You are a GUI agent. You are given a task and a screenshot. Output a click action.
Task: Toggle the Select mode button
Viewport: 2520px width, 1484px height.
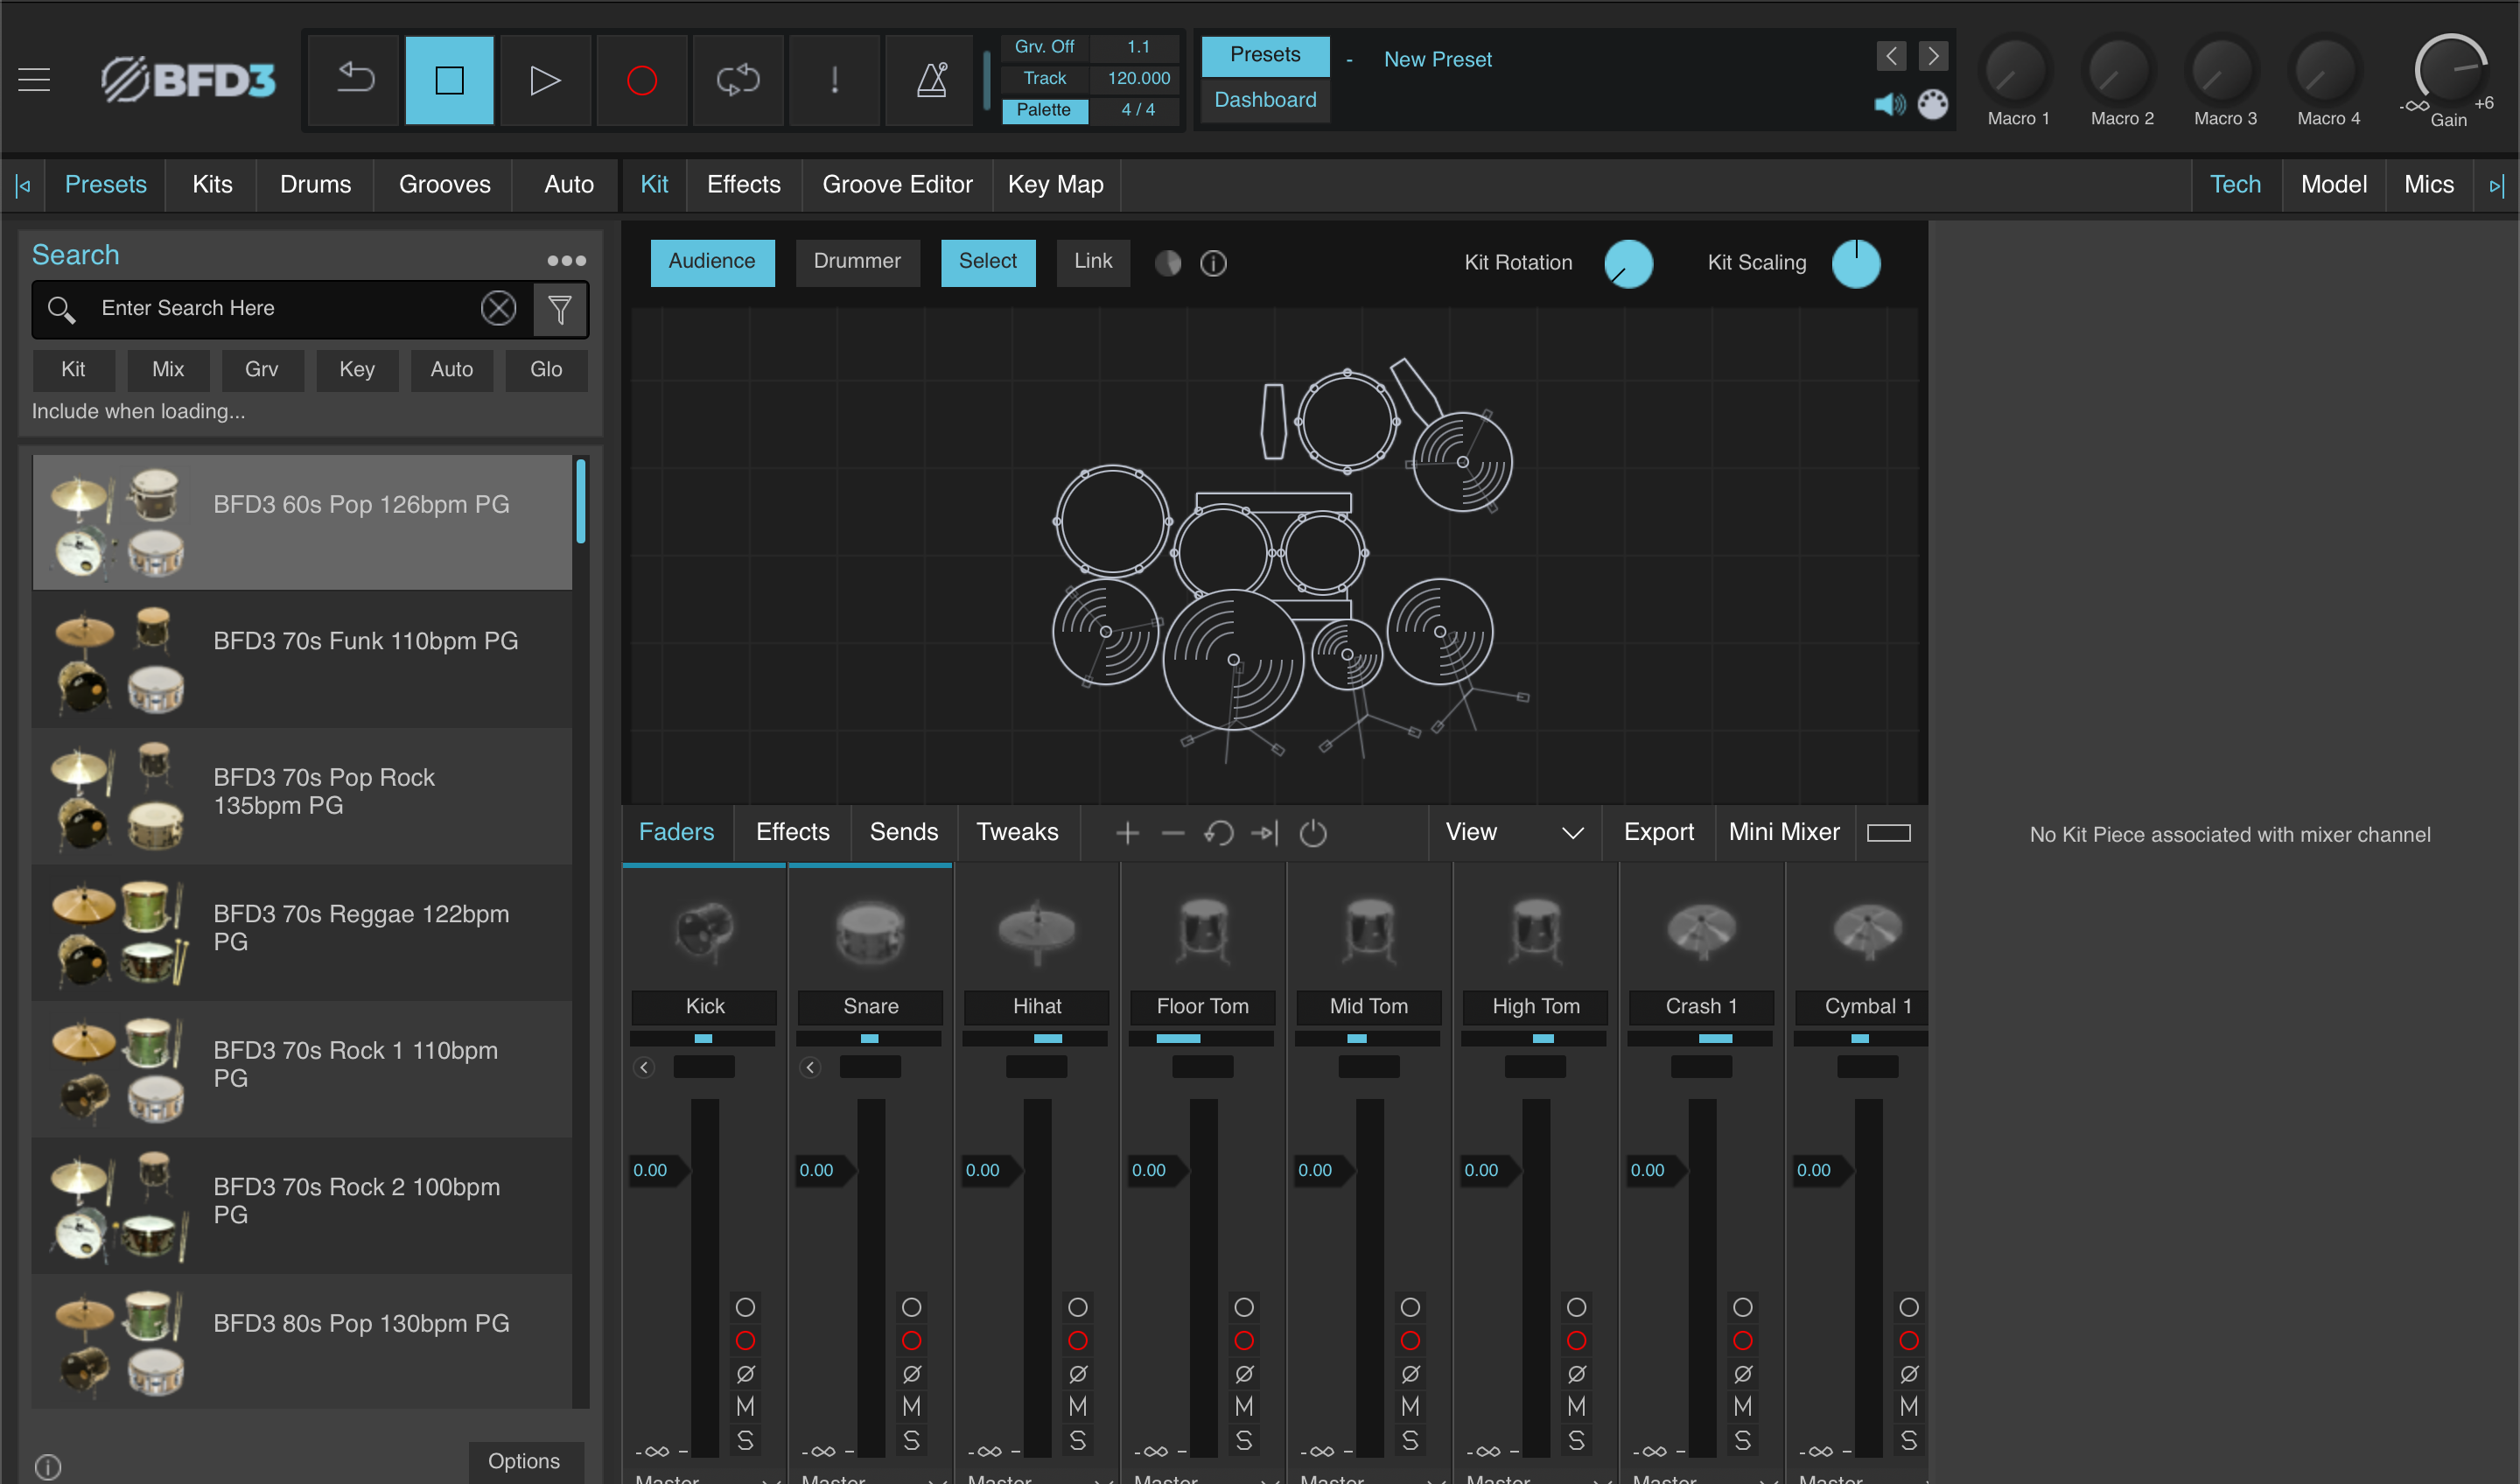click(x=987, y=262)
